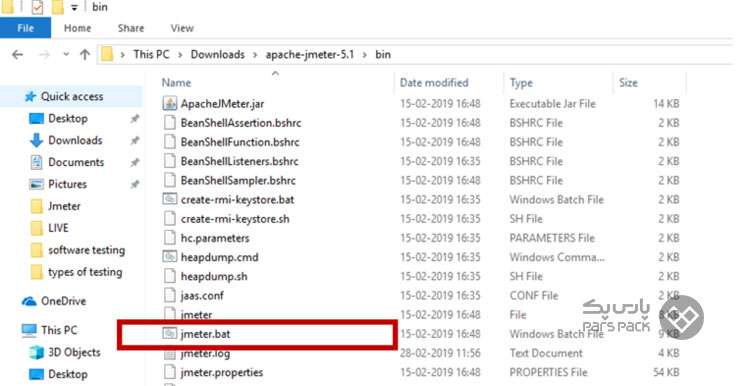750x386 pixels.
Task: Go up one folder level arrow
Action: [85, 55]
